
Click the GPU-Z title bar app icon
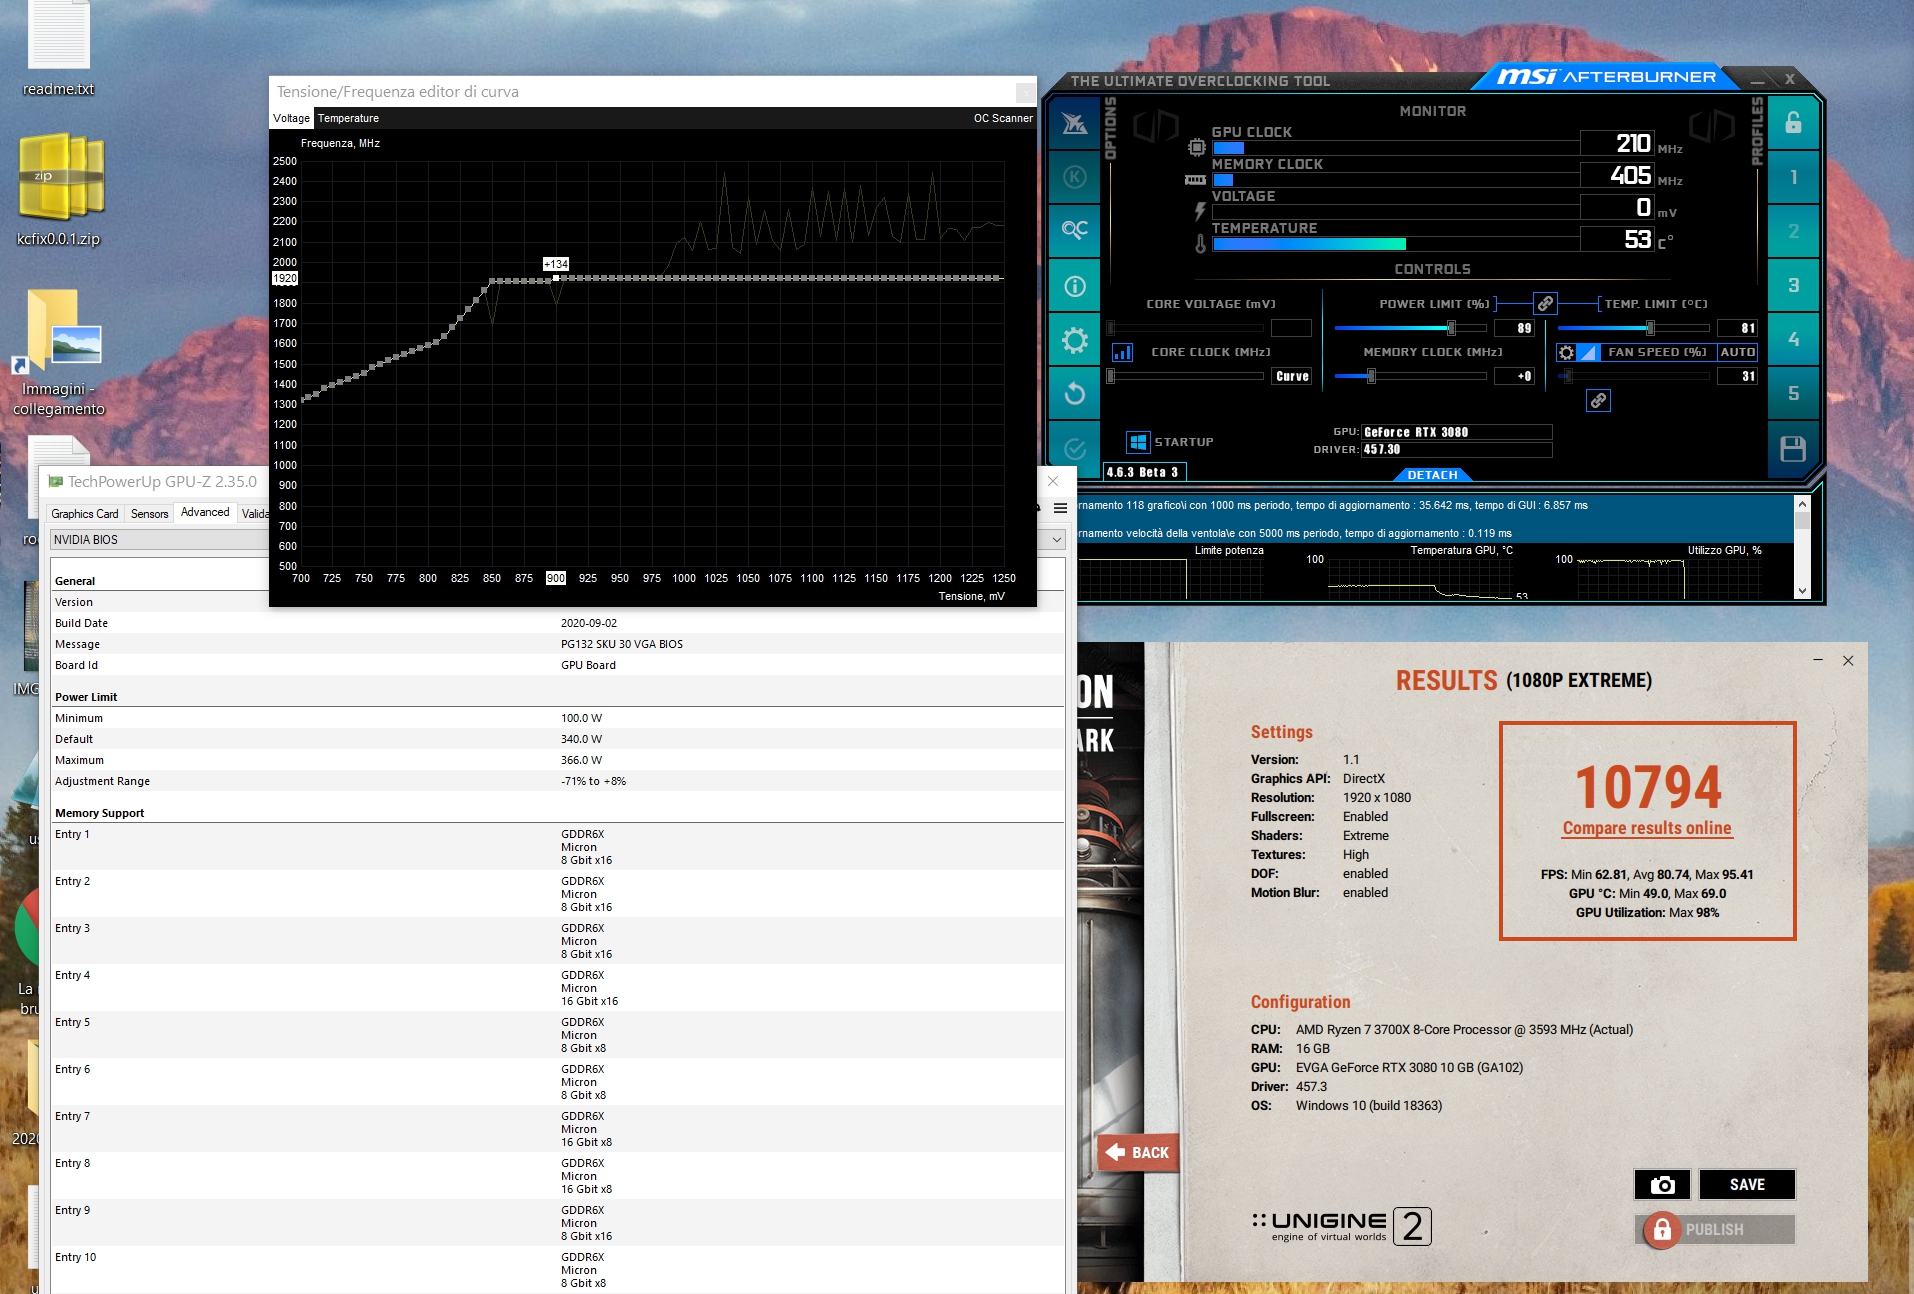[x=56, y=481]
